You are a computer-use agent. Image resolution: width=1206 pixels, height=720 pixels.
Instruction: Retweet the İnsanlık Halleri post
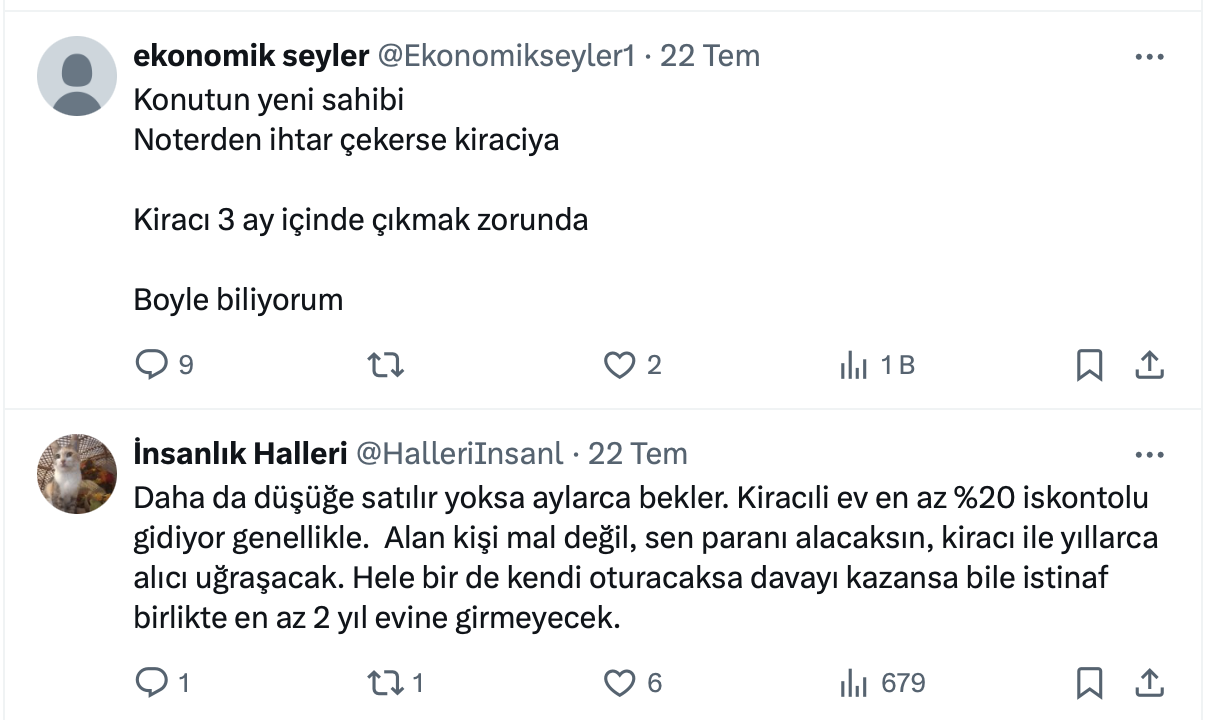click(386, 683)
